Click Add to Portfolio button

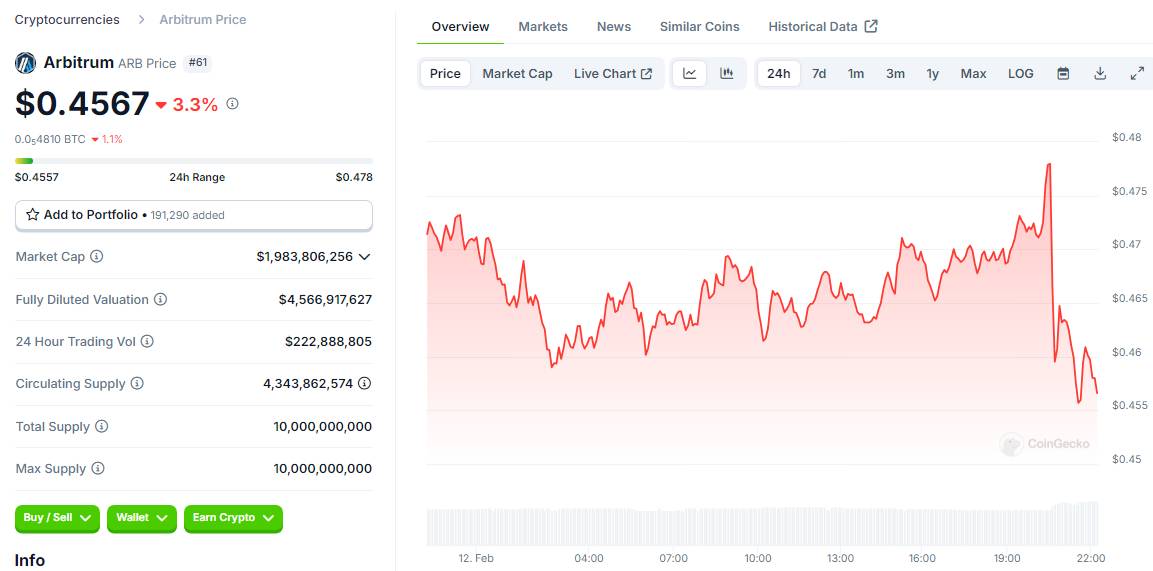click(x=193, y=215)
